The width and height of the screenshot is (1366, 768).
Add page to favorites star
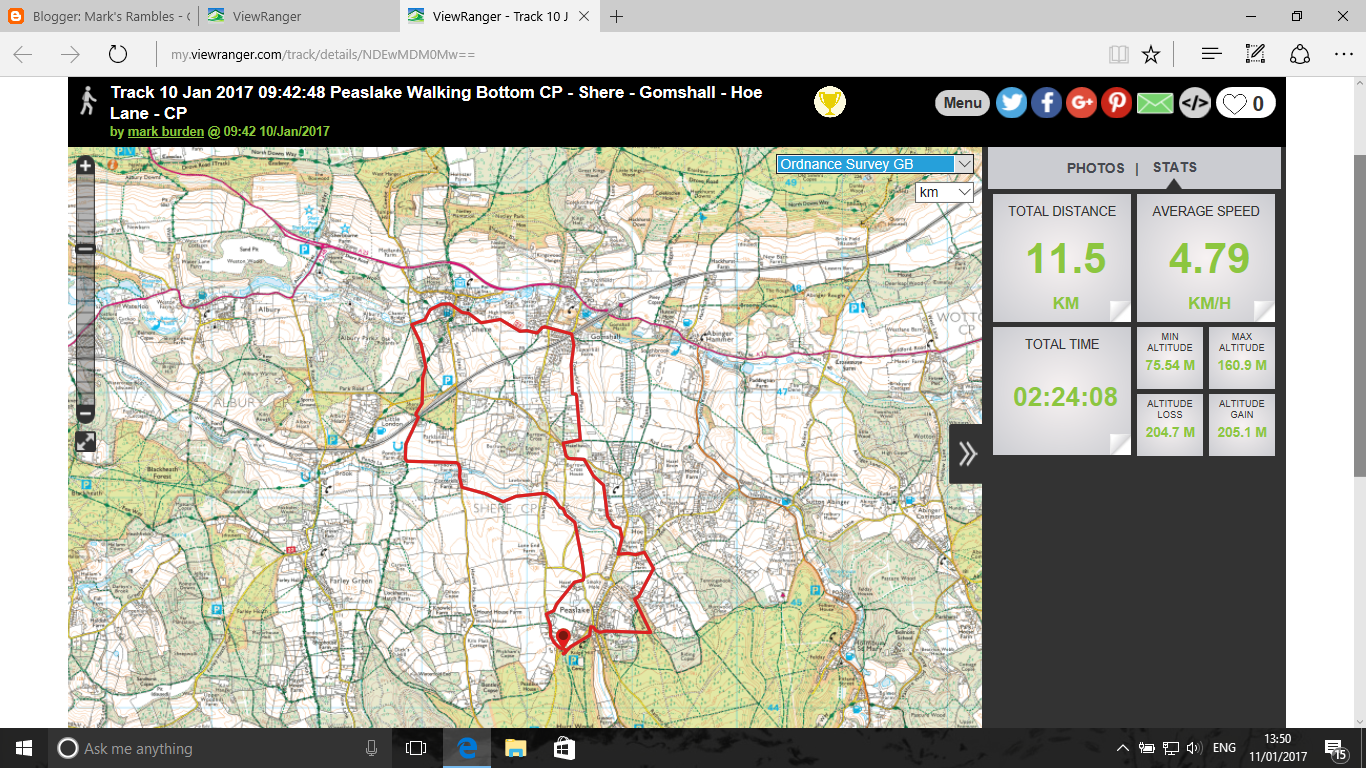coord(1151,54)
